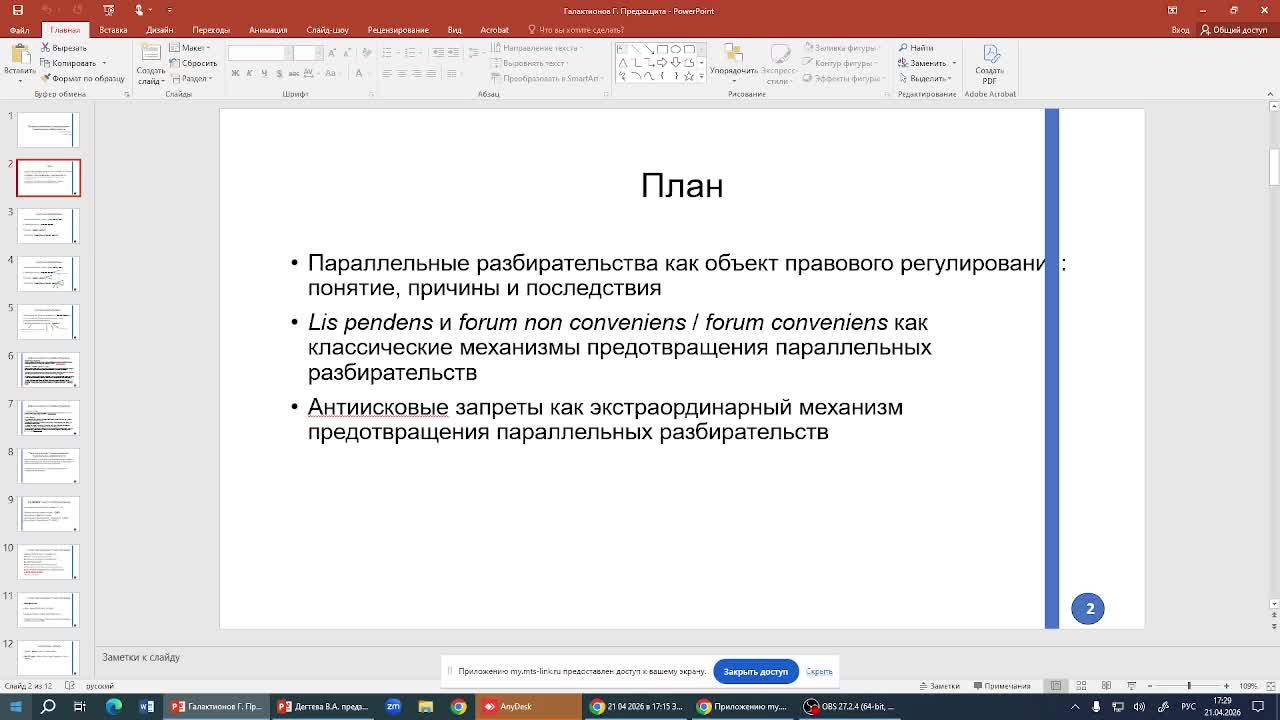
Task: Click the Примечания comments button in status bar
Action: [x=1001, y=686]
